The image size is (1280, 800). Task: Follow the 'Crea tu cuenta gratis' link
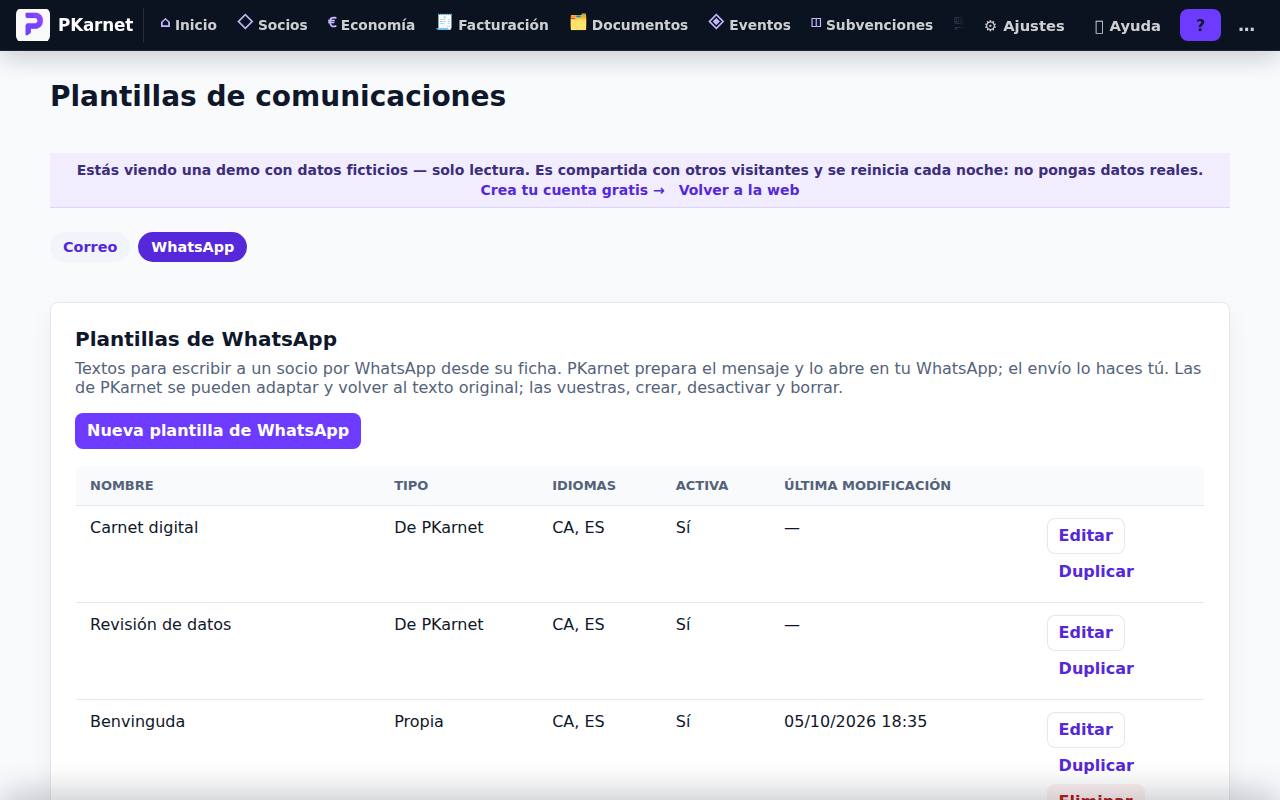click(572, 190)
